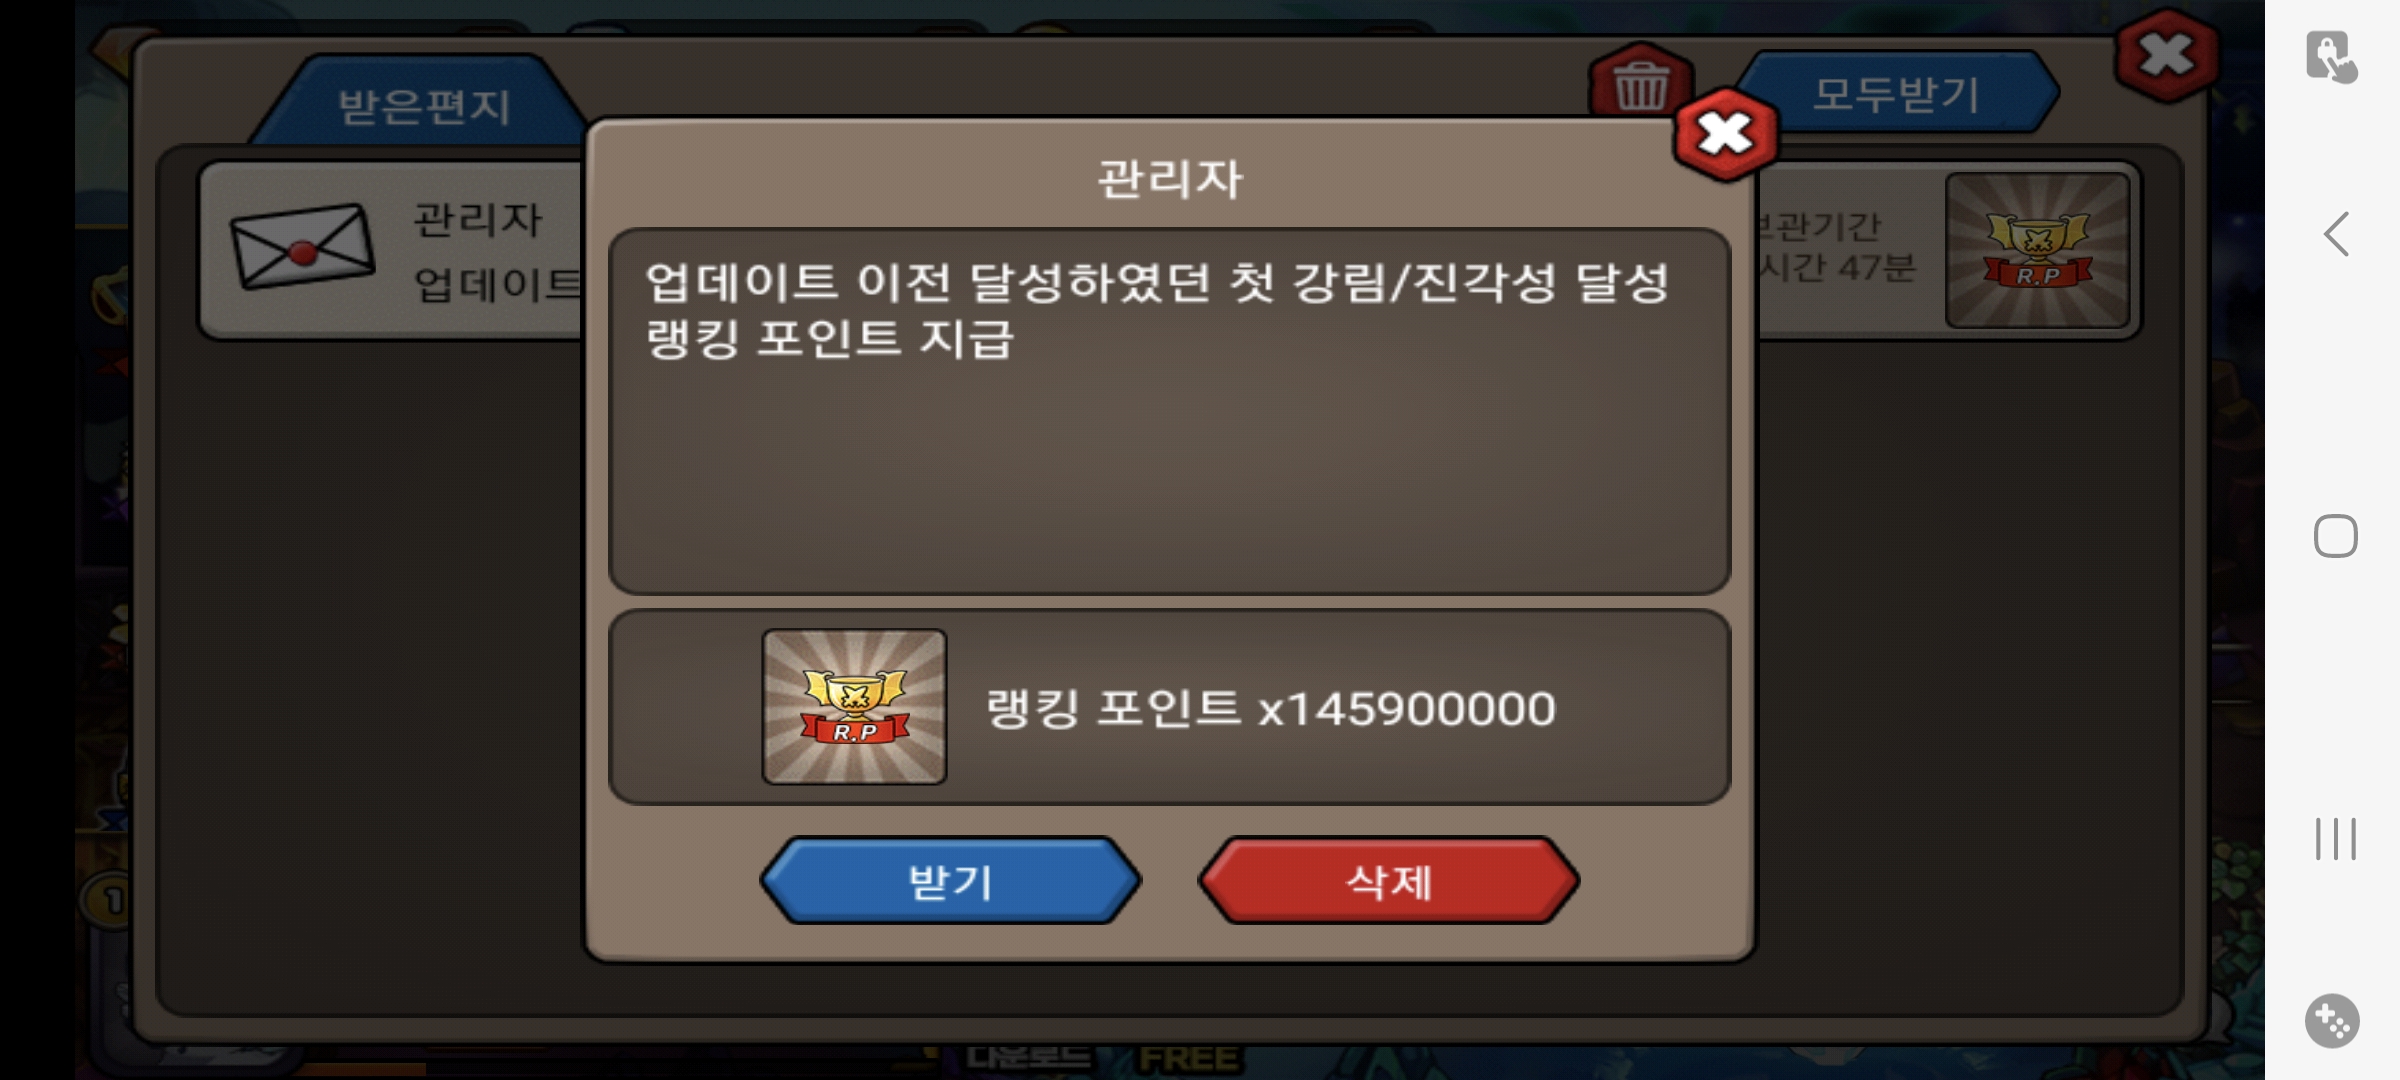Open the 관리자 mail list entry
The image size is (2400, 1080).
390,251
